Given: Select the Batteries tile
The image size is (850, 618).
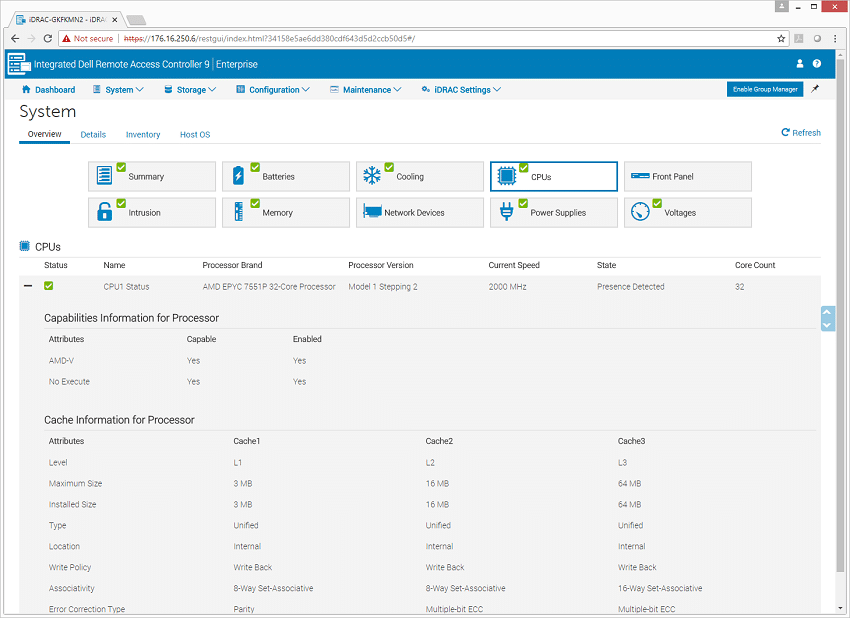Looking at the screenshot, I should [286, 176].
